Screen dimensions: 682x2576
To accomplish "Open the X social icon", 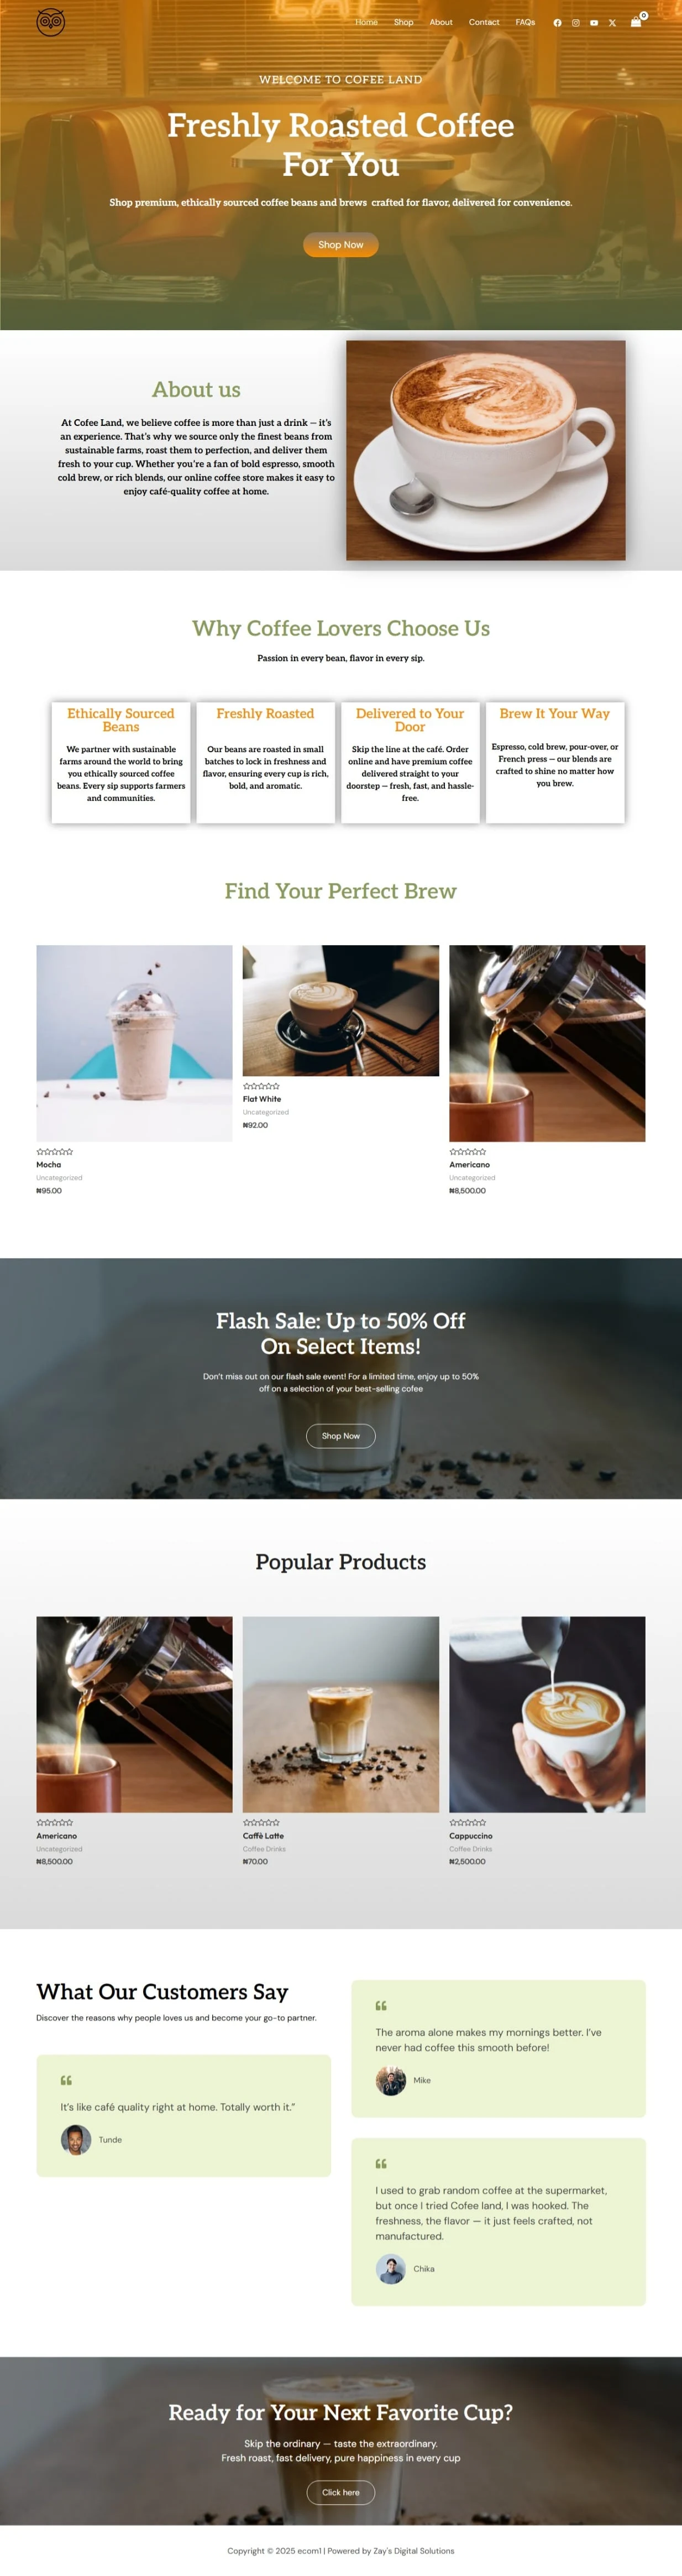I will 612,23.
